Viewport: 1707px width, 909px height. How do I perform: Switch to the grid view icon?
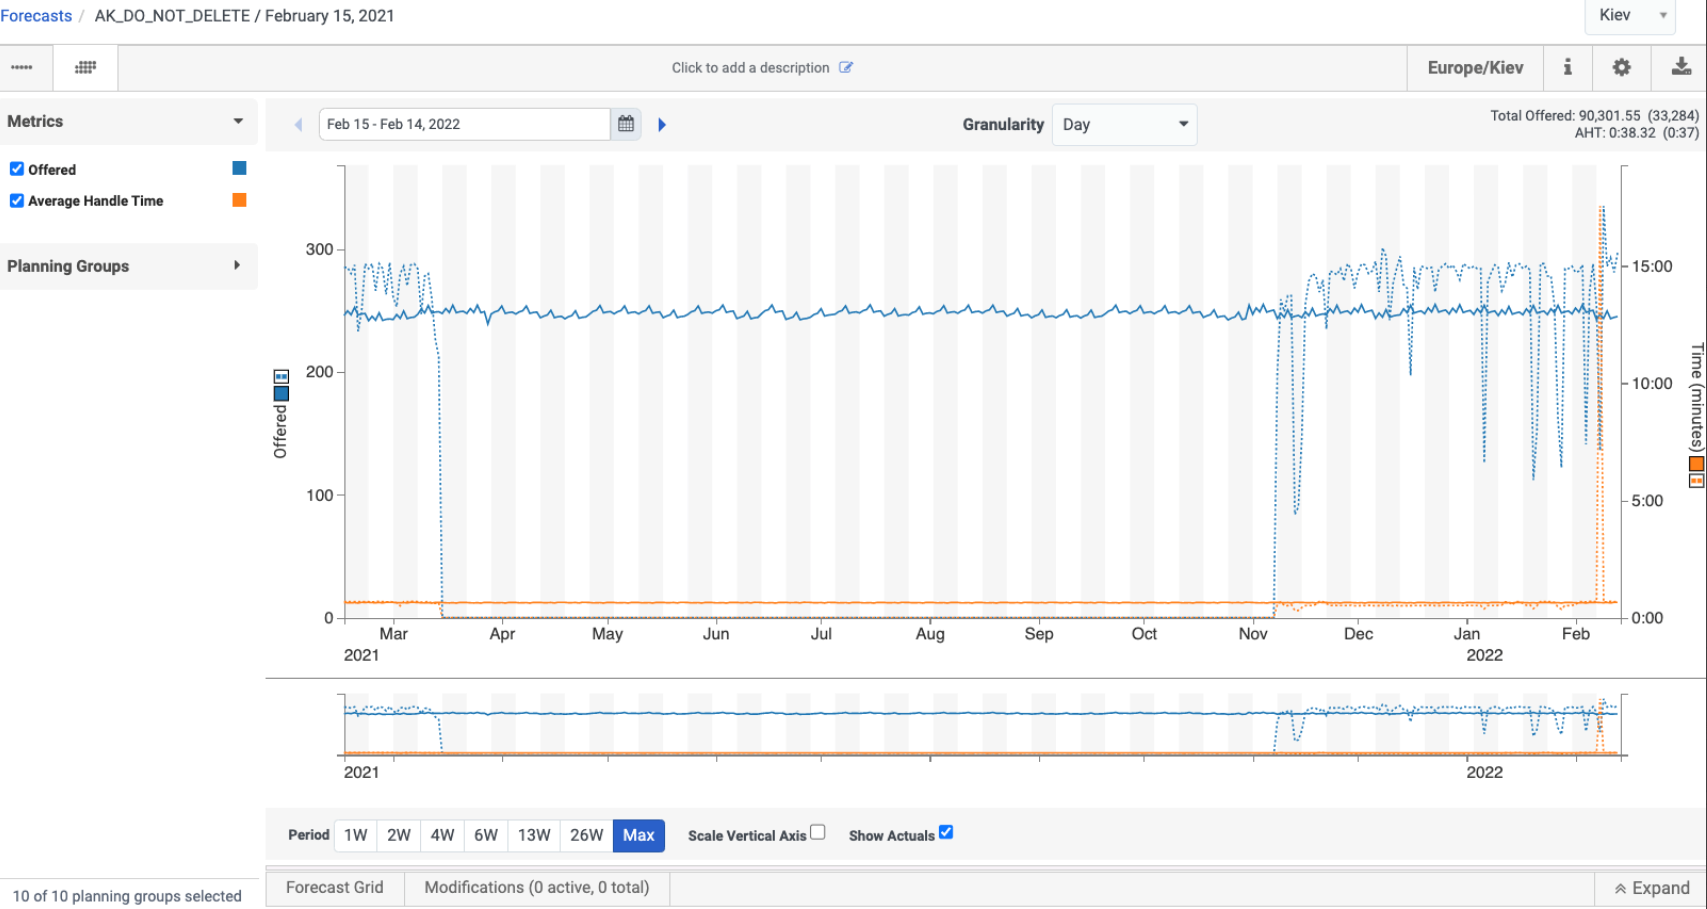(x=86, y=67)
